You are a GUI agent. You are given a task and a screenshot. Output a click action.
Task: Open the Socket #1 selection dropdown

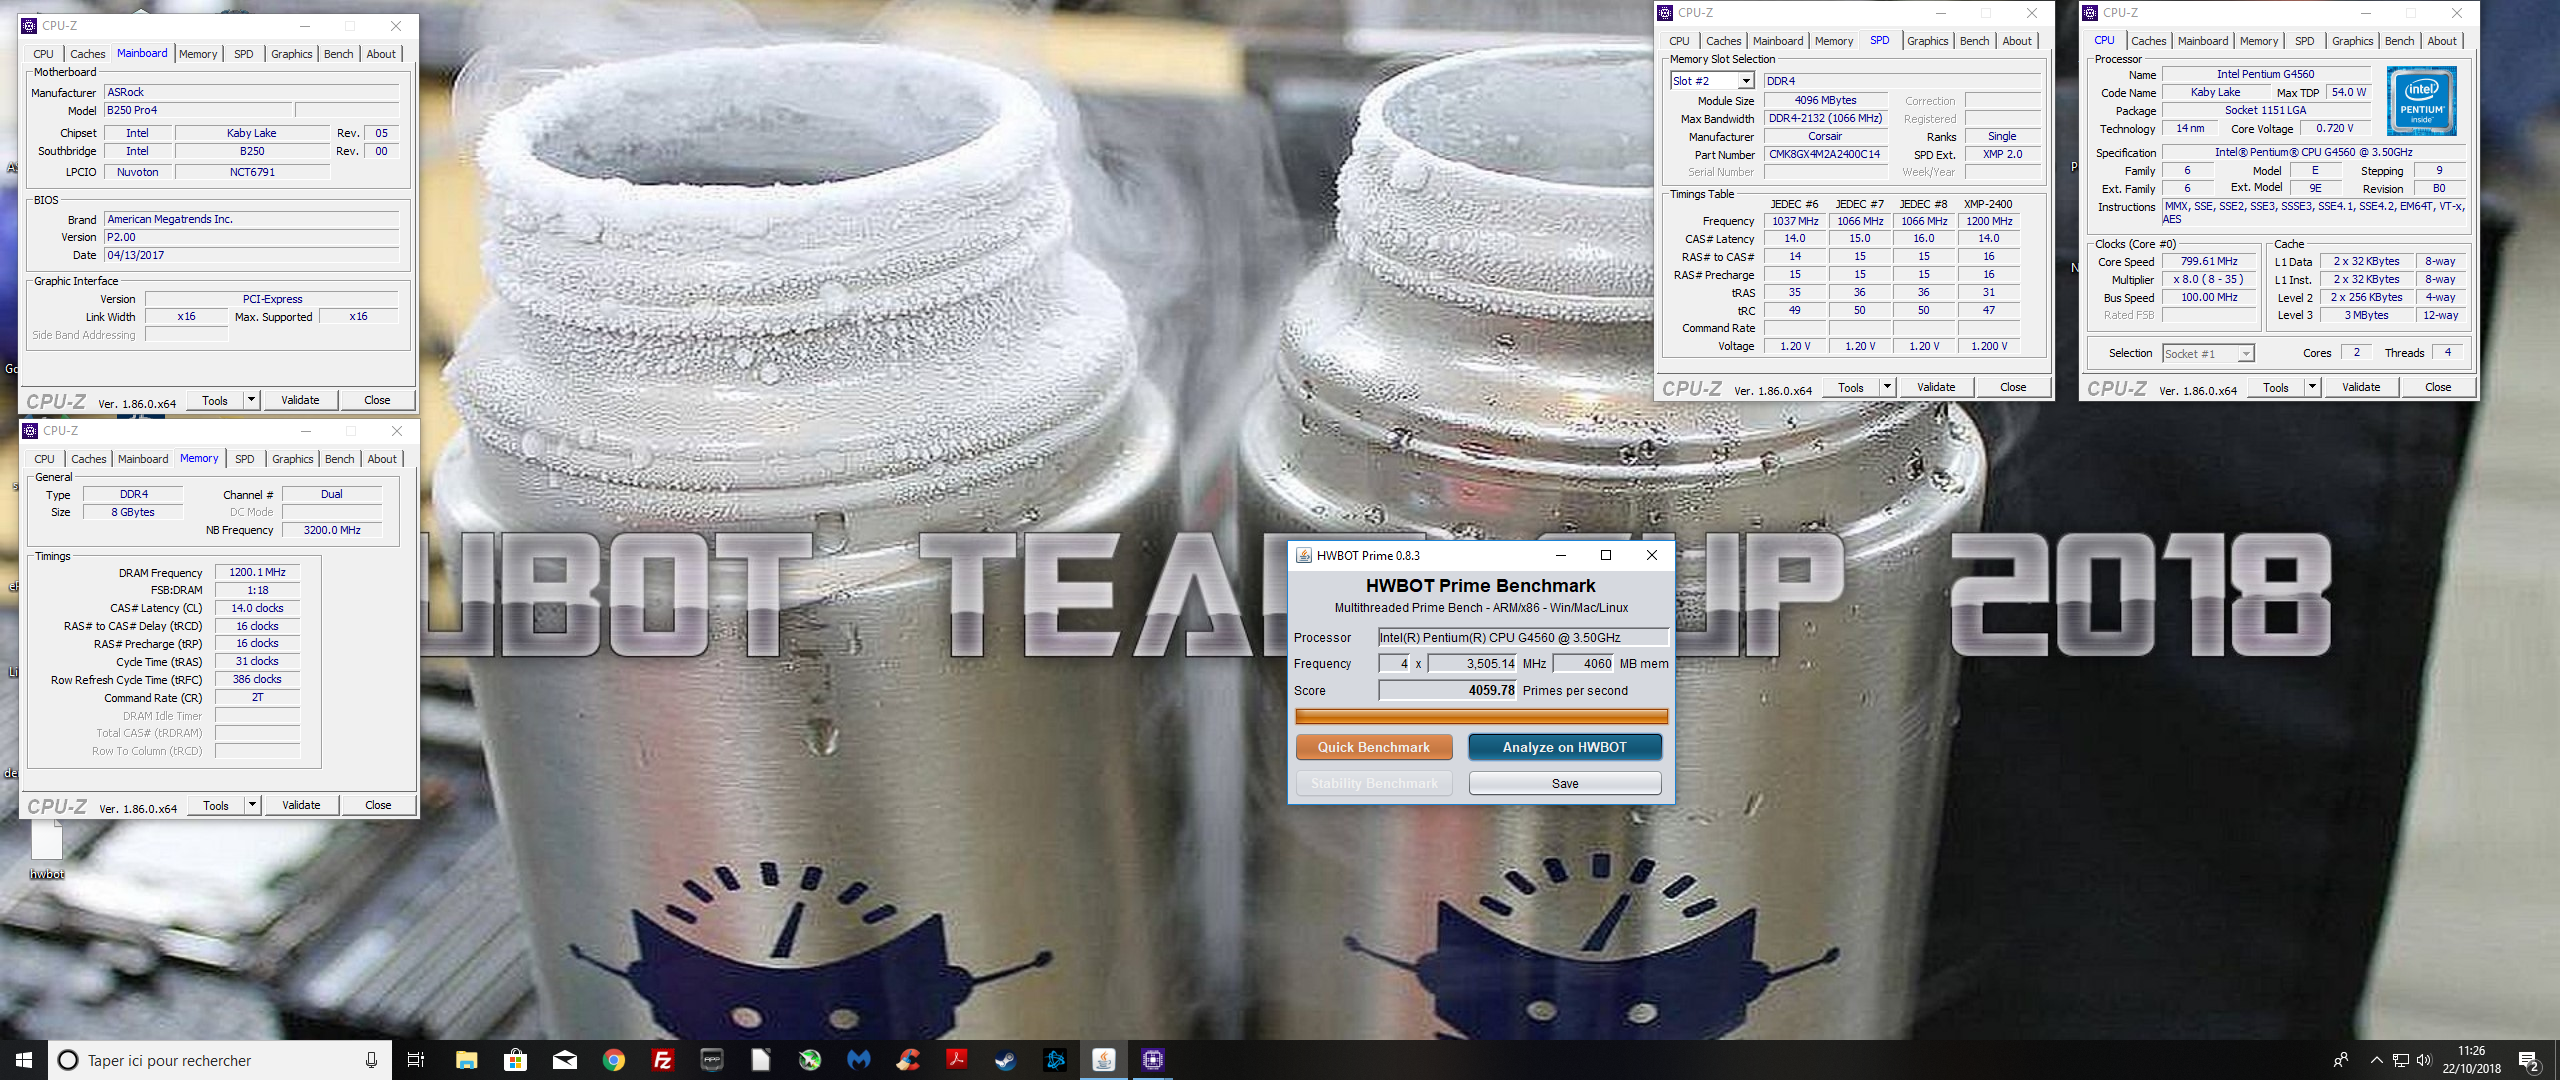2245,353
